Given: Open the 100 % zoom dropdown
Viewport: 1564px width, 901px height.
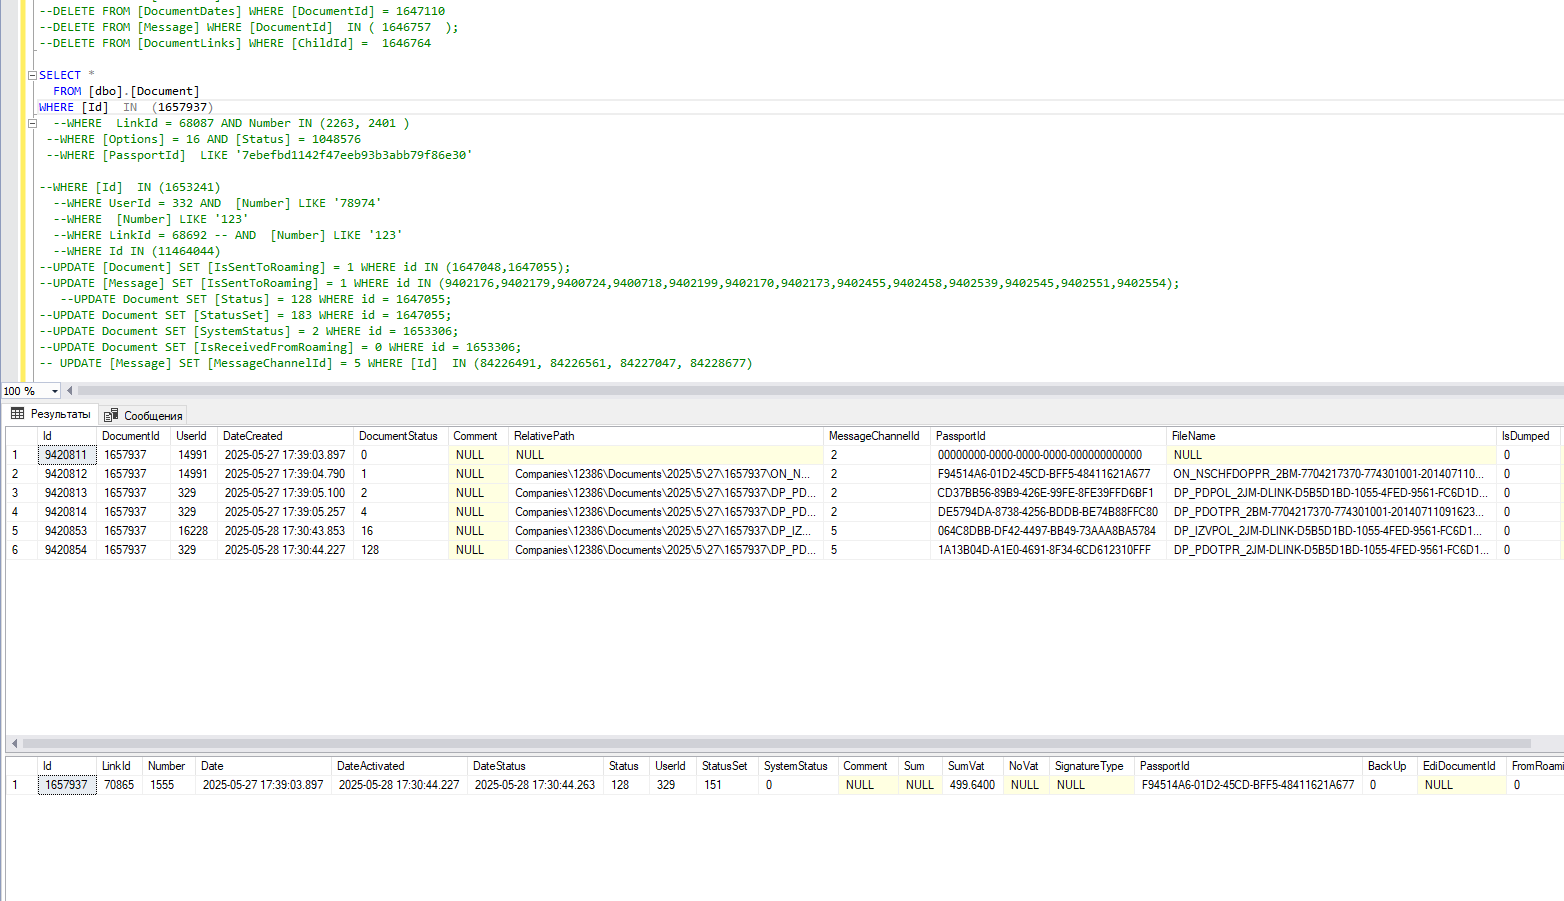Looking at the screenshot, I should click(54, 391).
